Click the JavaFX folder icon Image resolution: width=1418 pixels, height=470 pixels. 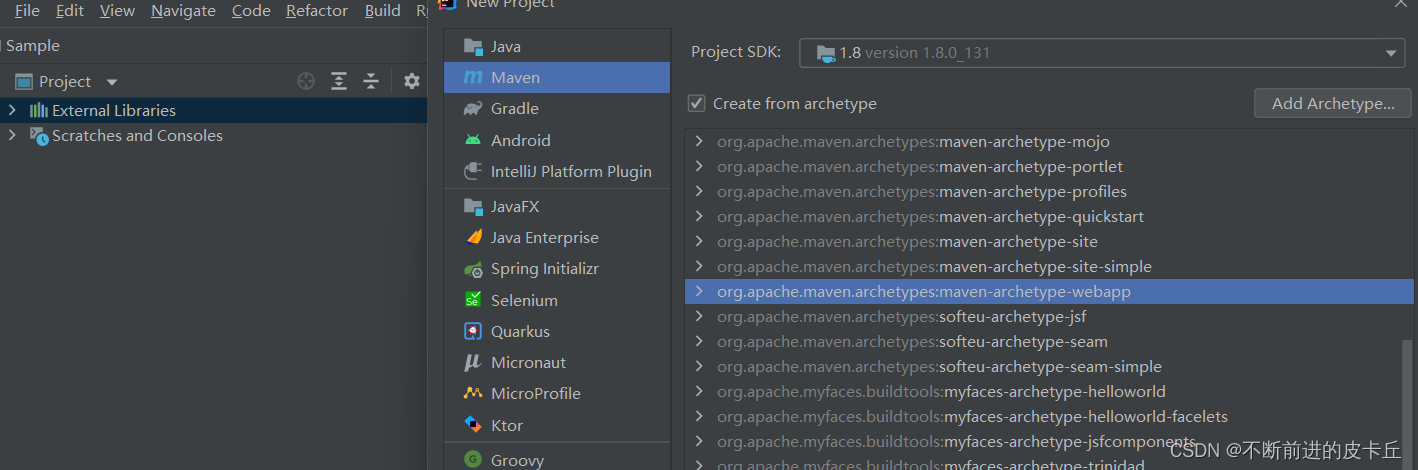[x=473, y=206]
